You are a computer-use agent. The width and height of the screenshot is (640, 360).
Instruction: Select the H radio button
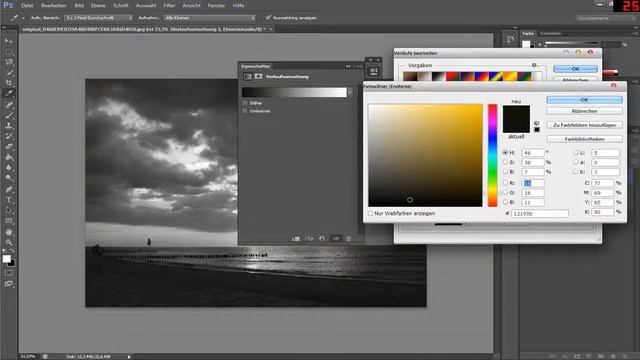(505, 153)
